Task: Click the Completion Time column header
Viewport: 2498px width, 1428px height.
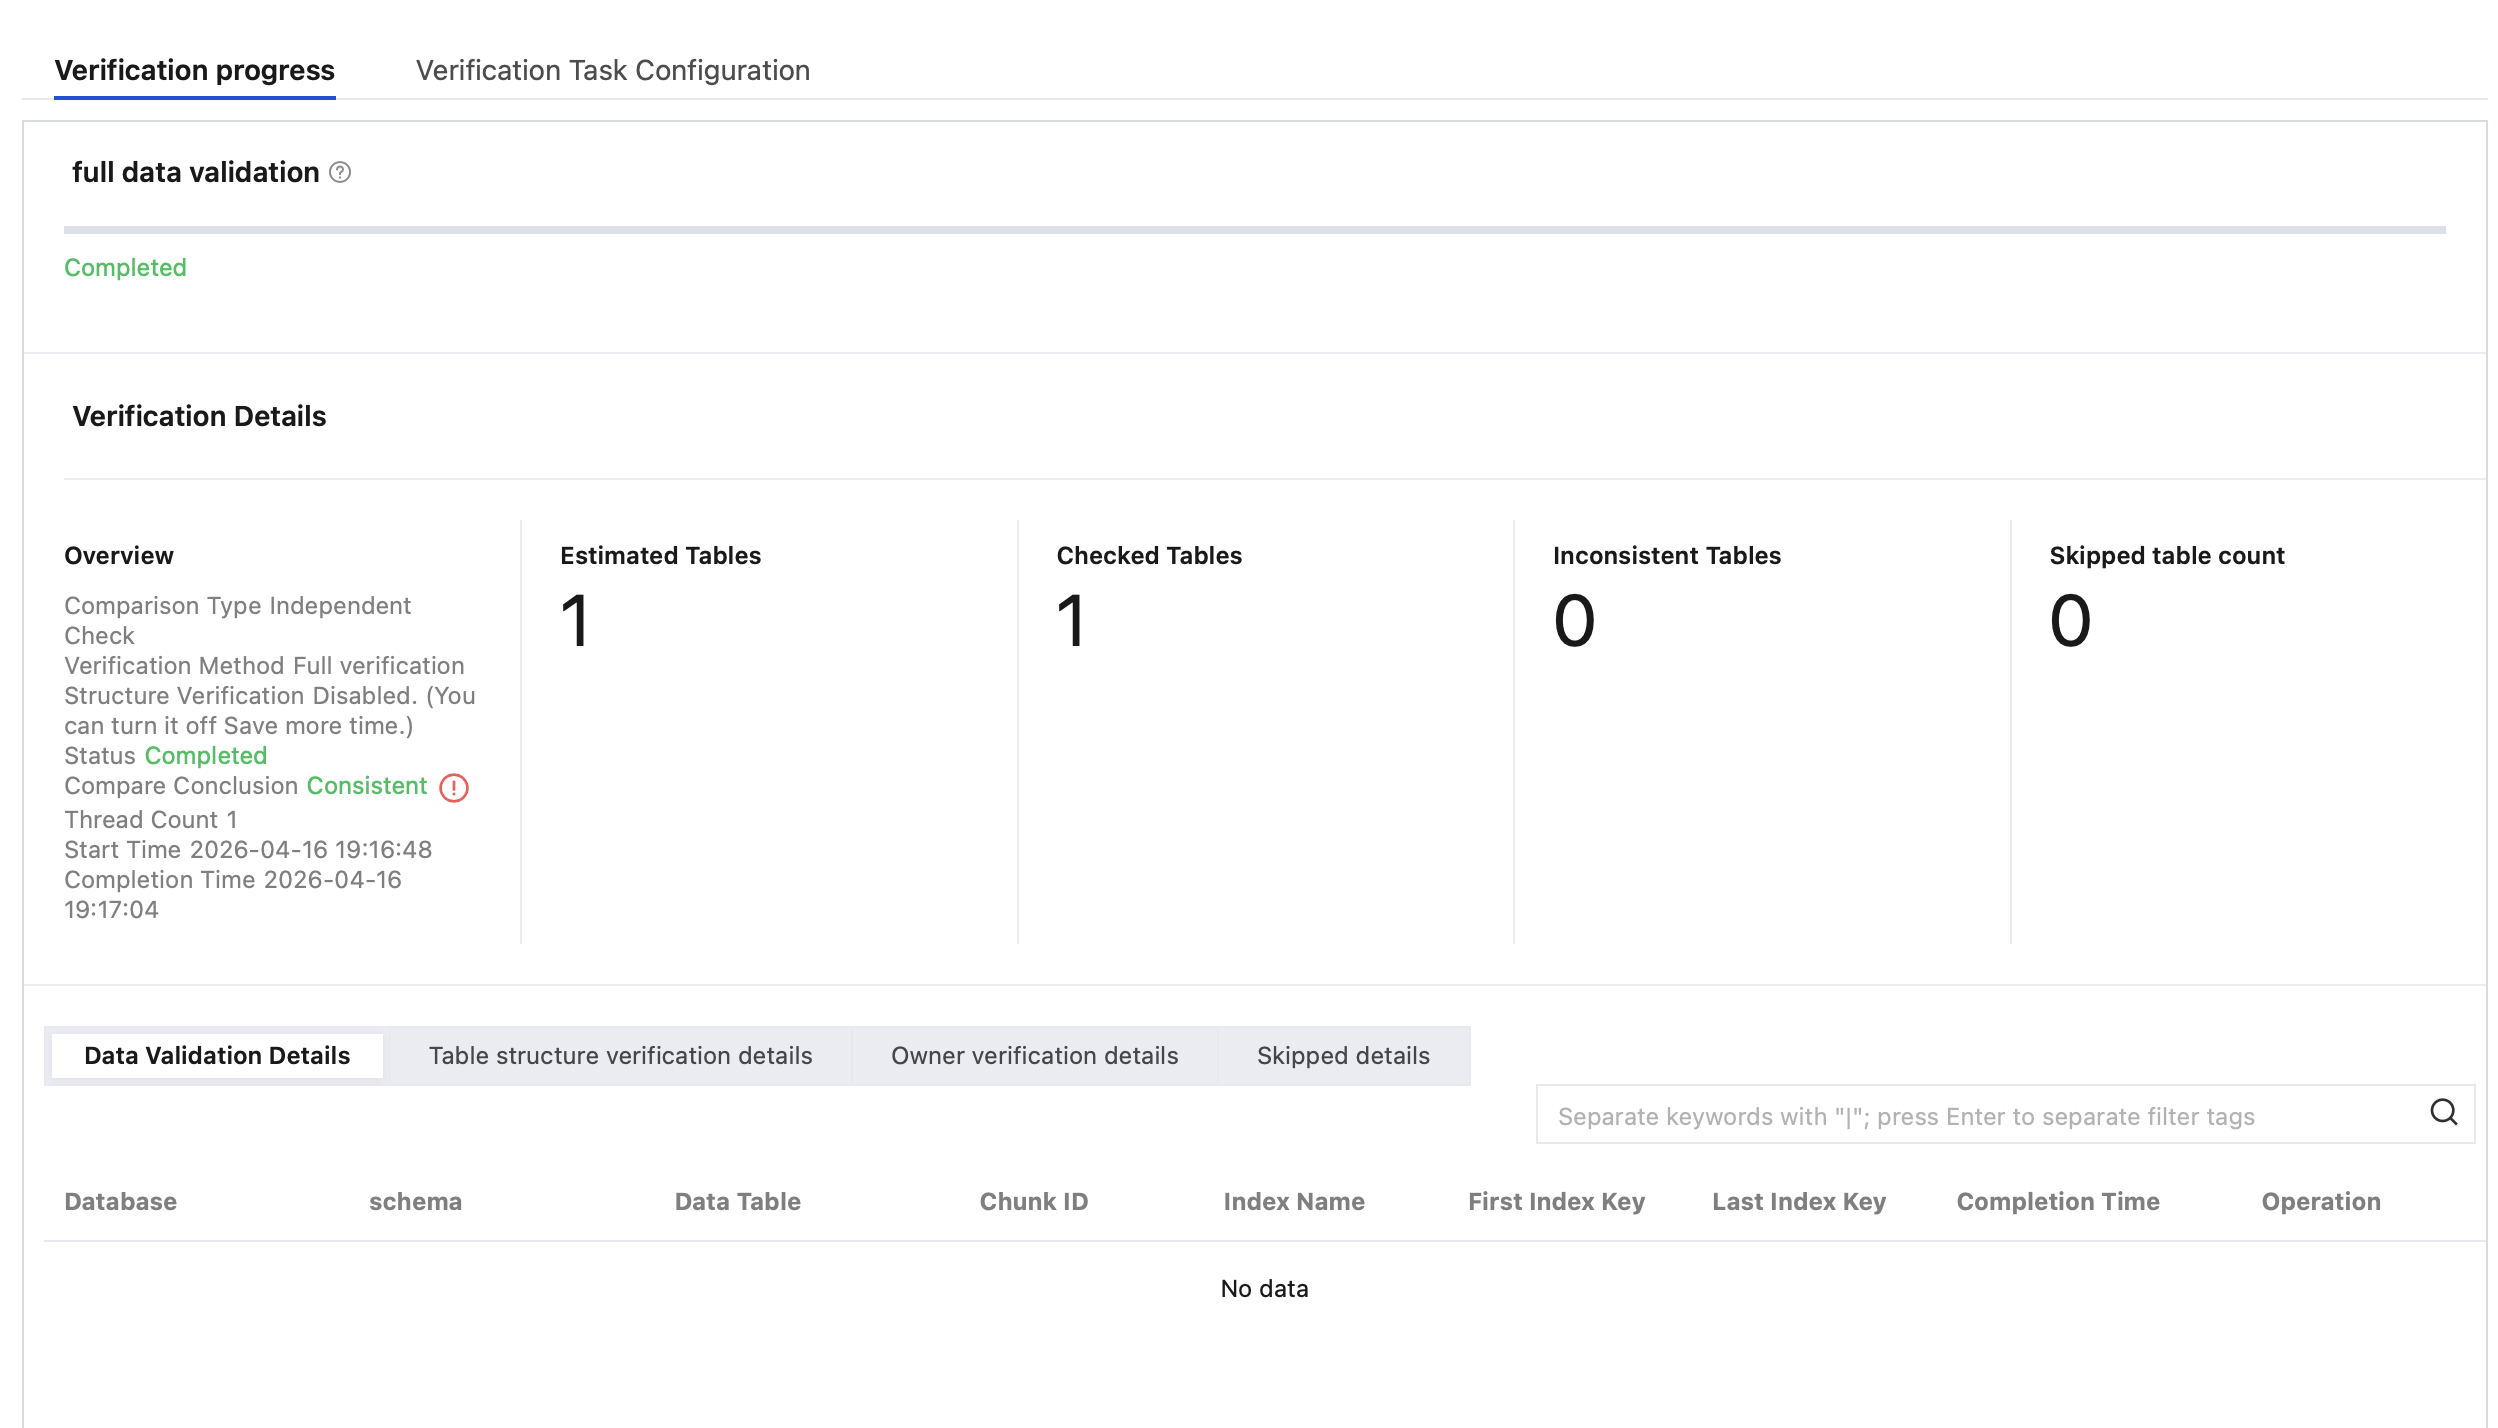Action: pos(2057,1202)
